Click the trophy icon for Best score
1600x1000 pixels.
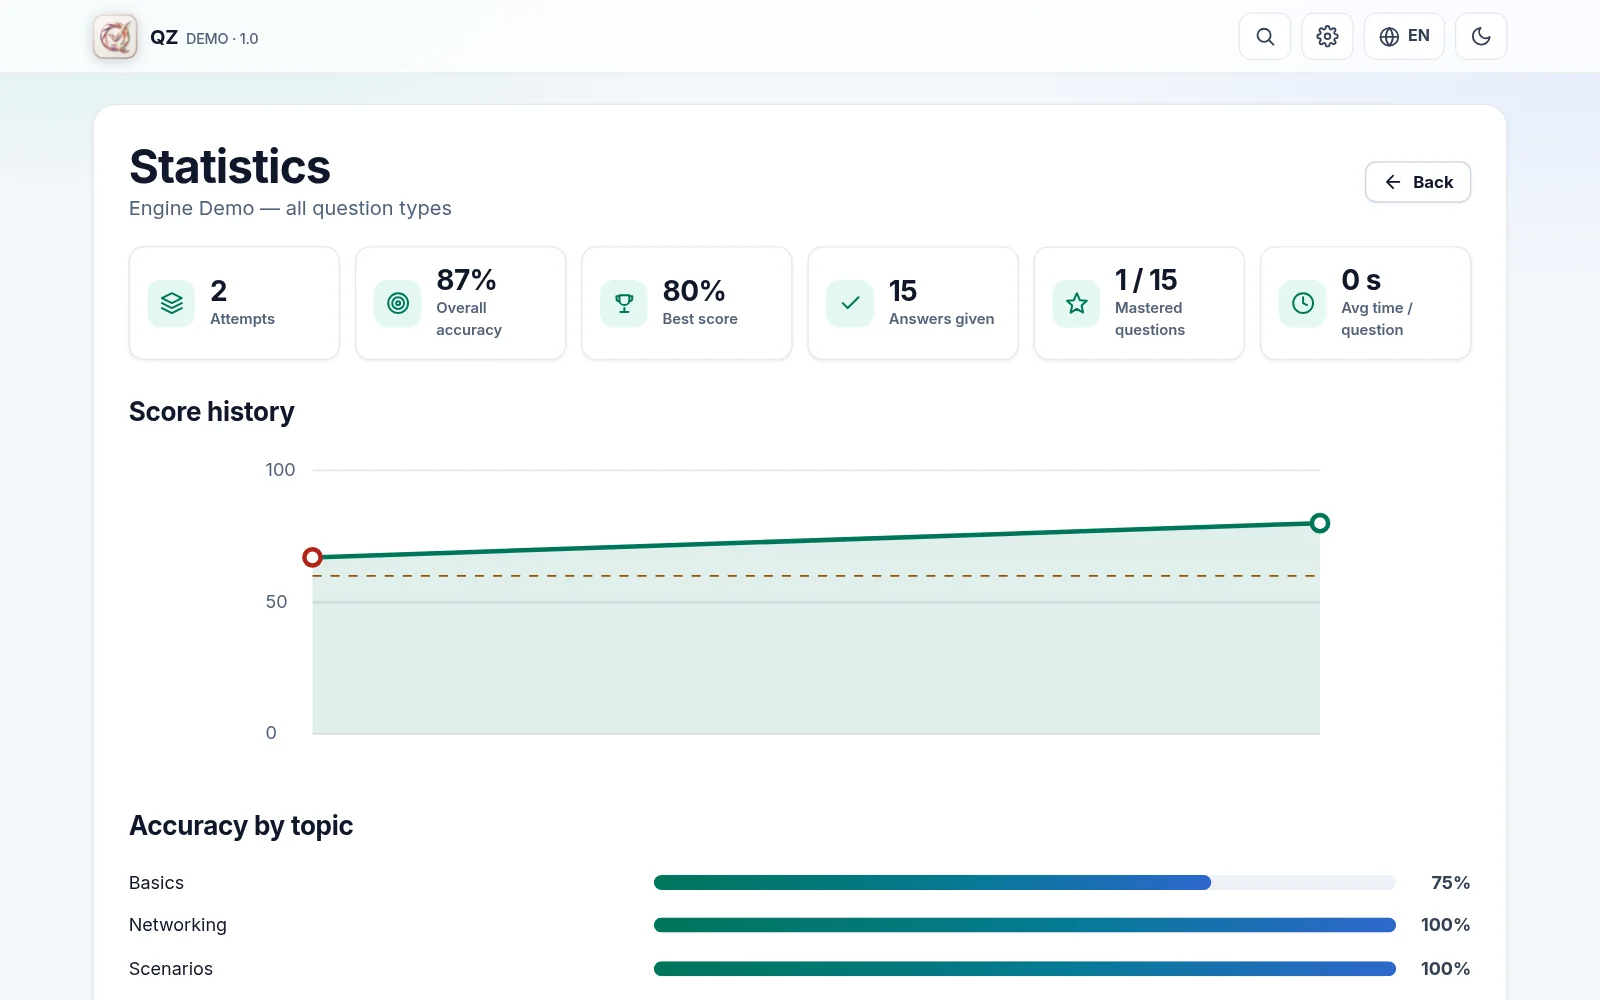[624, 303]
